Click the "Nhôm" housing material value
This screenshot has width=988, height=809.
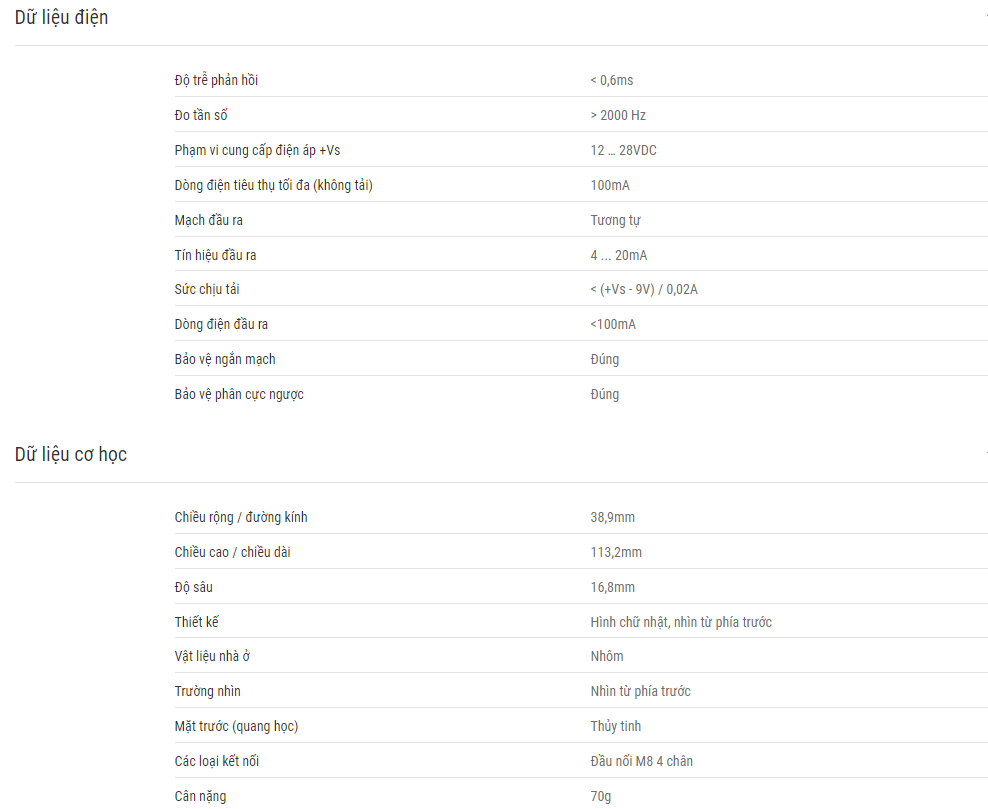pyautogui.click(x=607, y=656)
